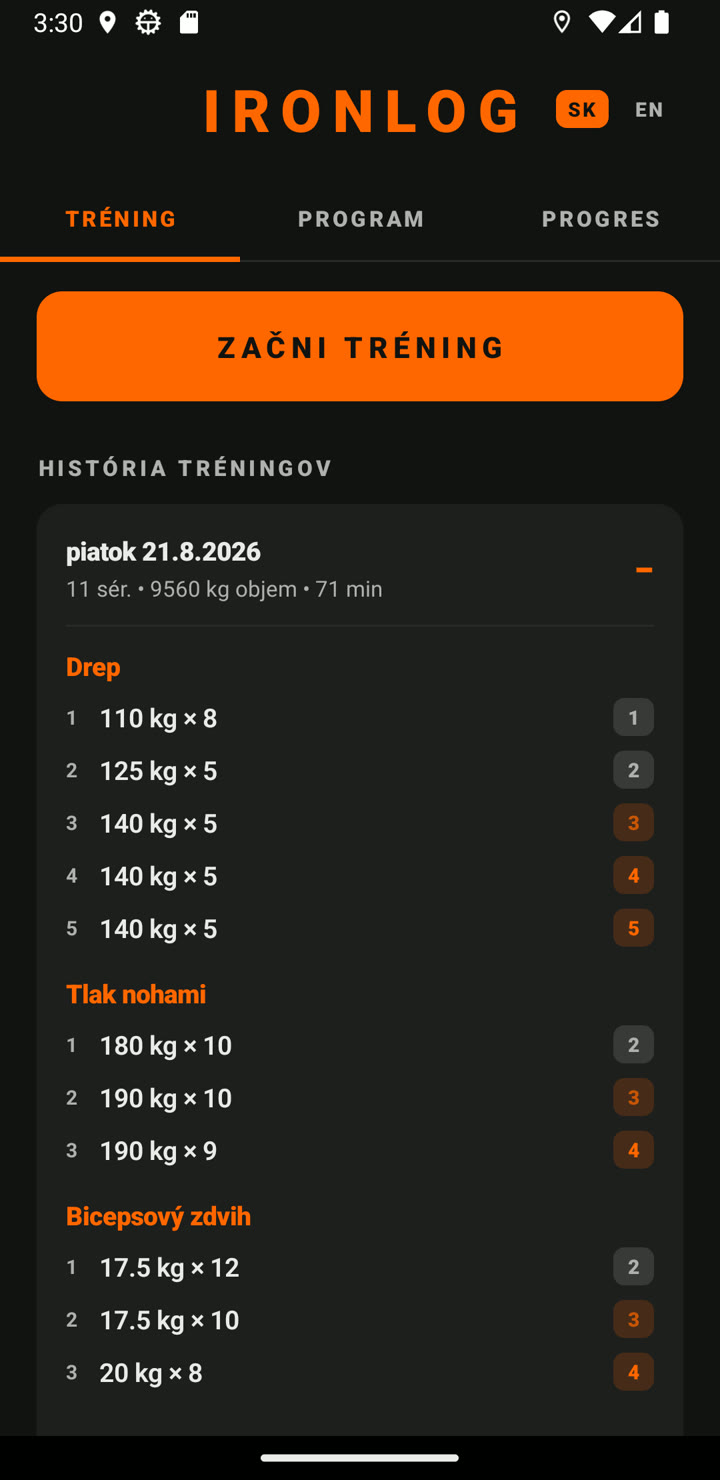
Task: Tap the Wi-Fi signal status icon
Action: click(601, 23)
